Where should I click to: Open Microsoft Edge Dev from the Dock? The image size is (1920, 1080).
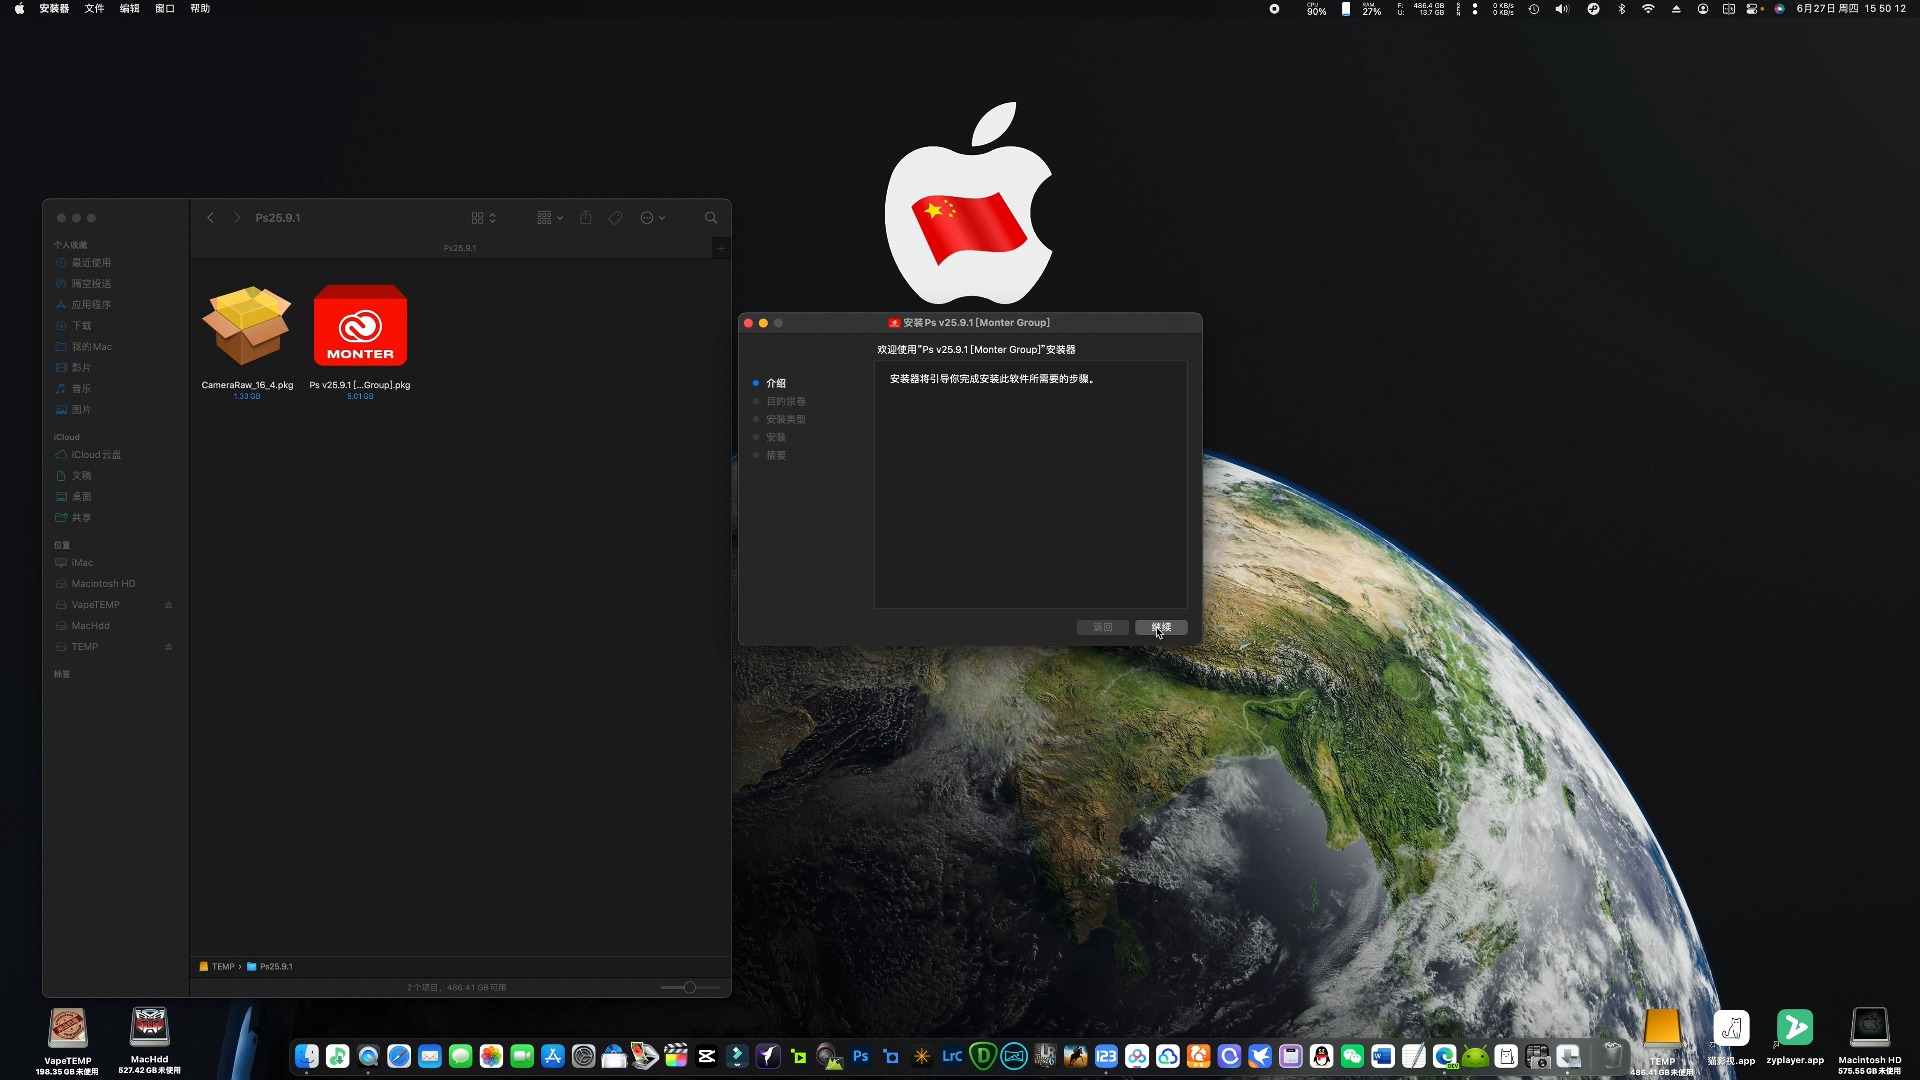(1445, 1056)
